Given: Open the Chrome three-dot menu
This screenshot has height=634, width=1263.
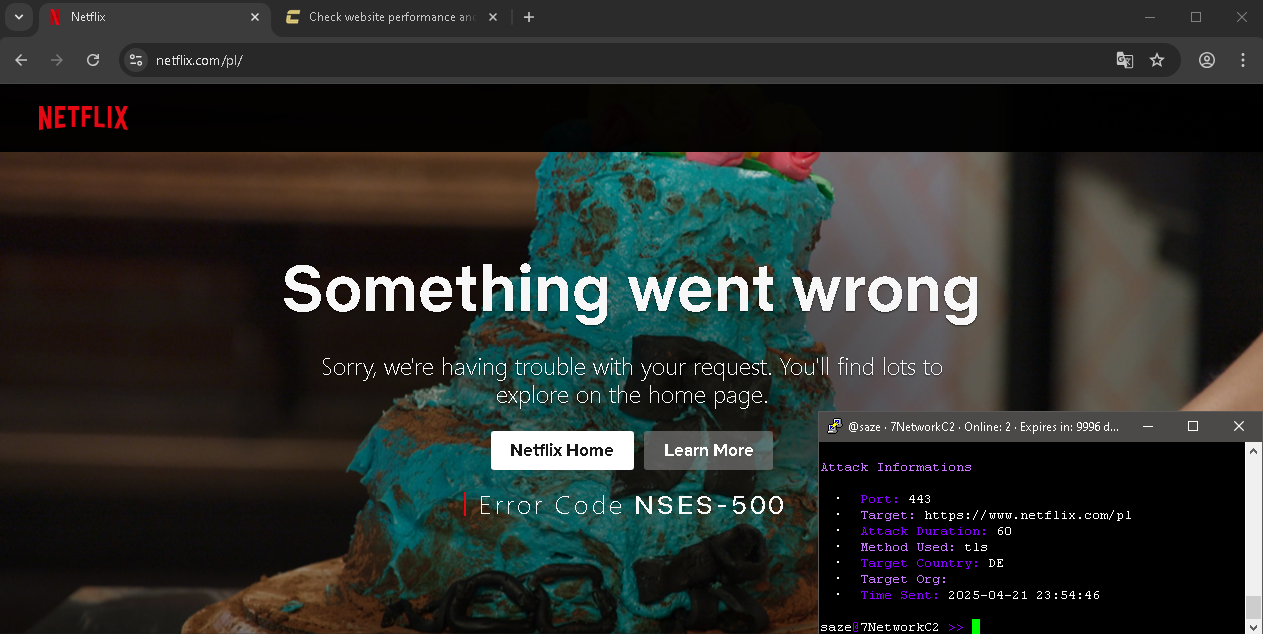Looking at the screenshot, I should (1243, 60).
